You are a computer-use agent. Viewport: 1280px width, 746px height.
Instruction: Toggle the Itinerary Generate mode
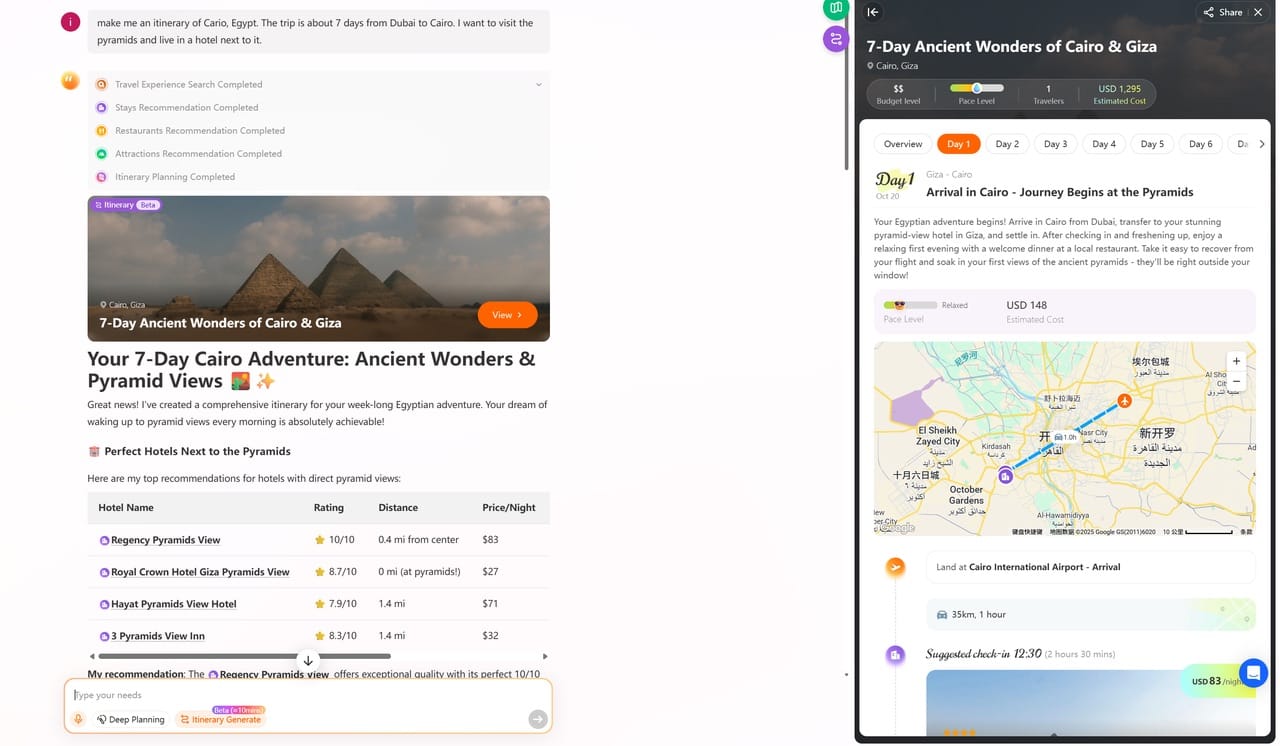[220, 719]
